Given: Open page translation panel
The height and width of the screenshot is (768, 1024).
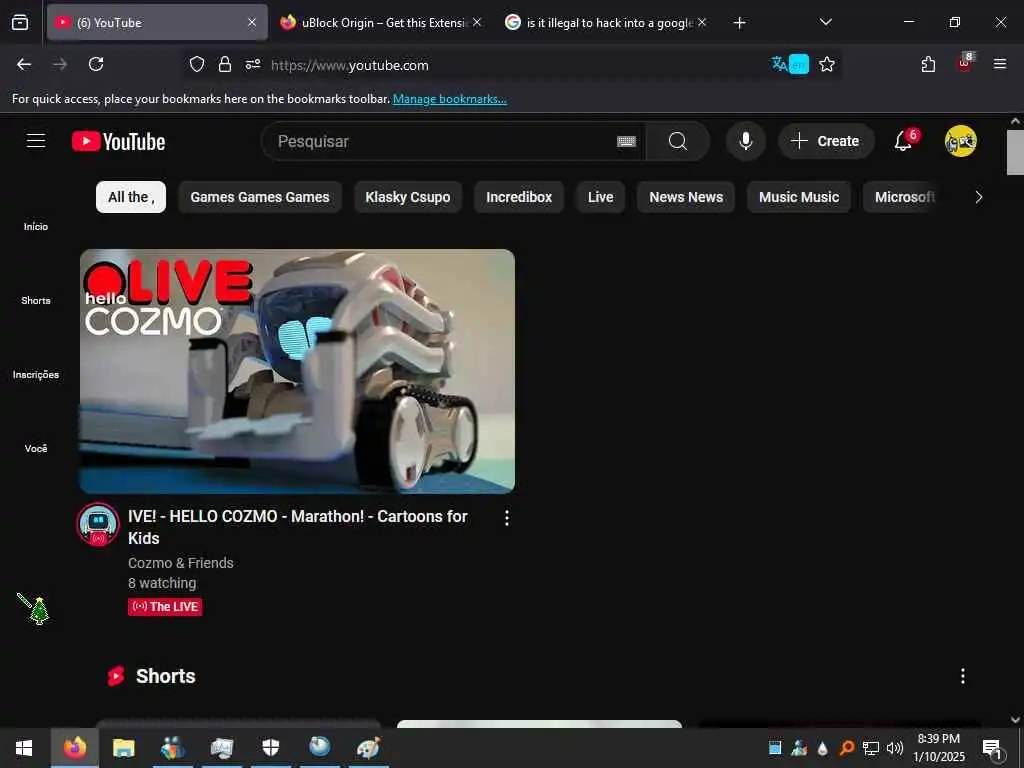Looking at the screenshot, I should (790, 64).
